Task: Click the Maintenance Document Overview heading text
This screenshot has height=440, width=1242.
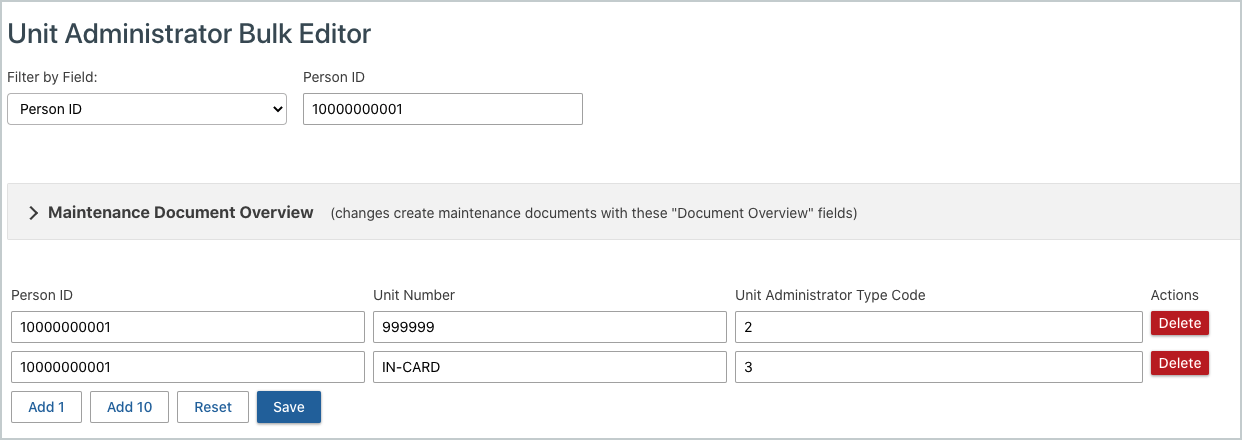Action: click(180, 212)
